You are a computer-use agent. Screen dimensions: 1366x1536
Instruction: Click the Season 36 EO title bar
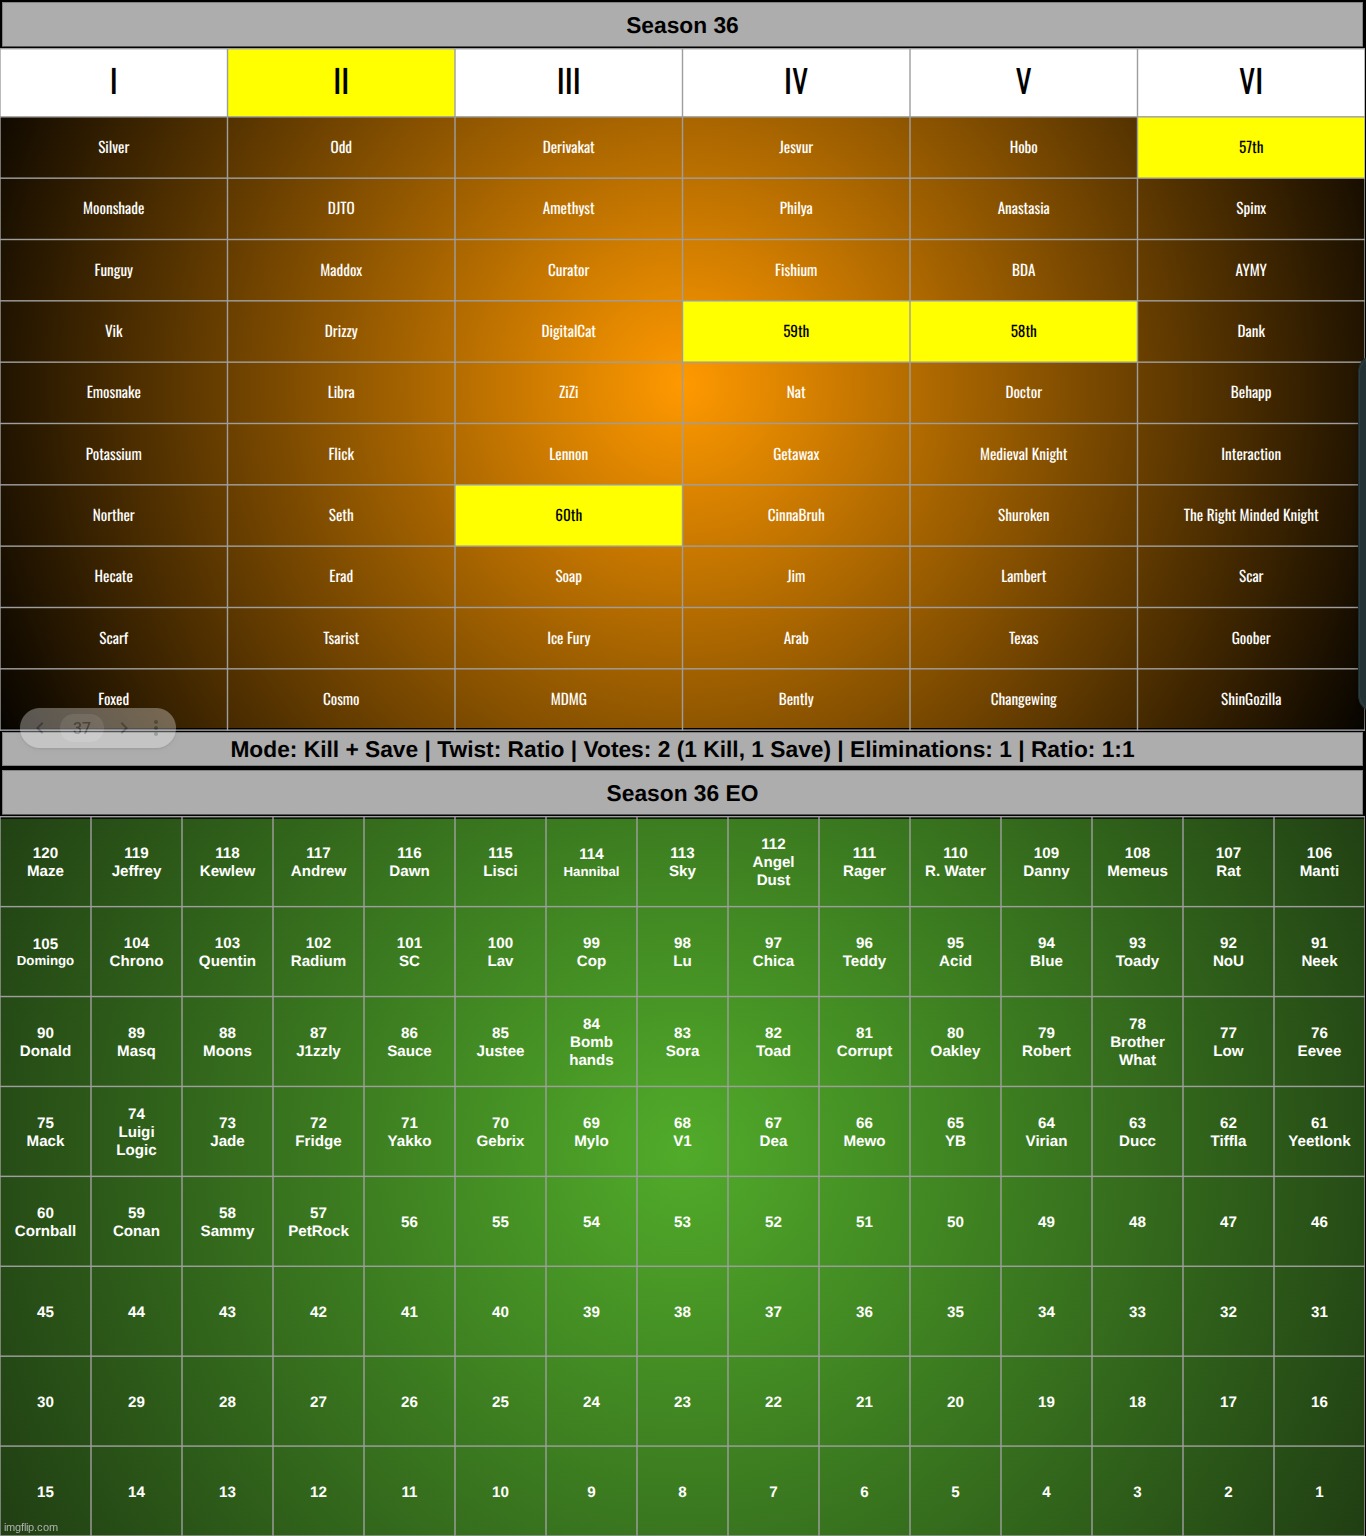pos(682,793)
